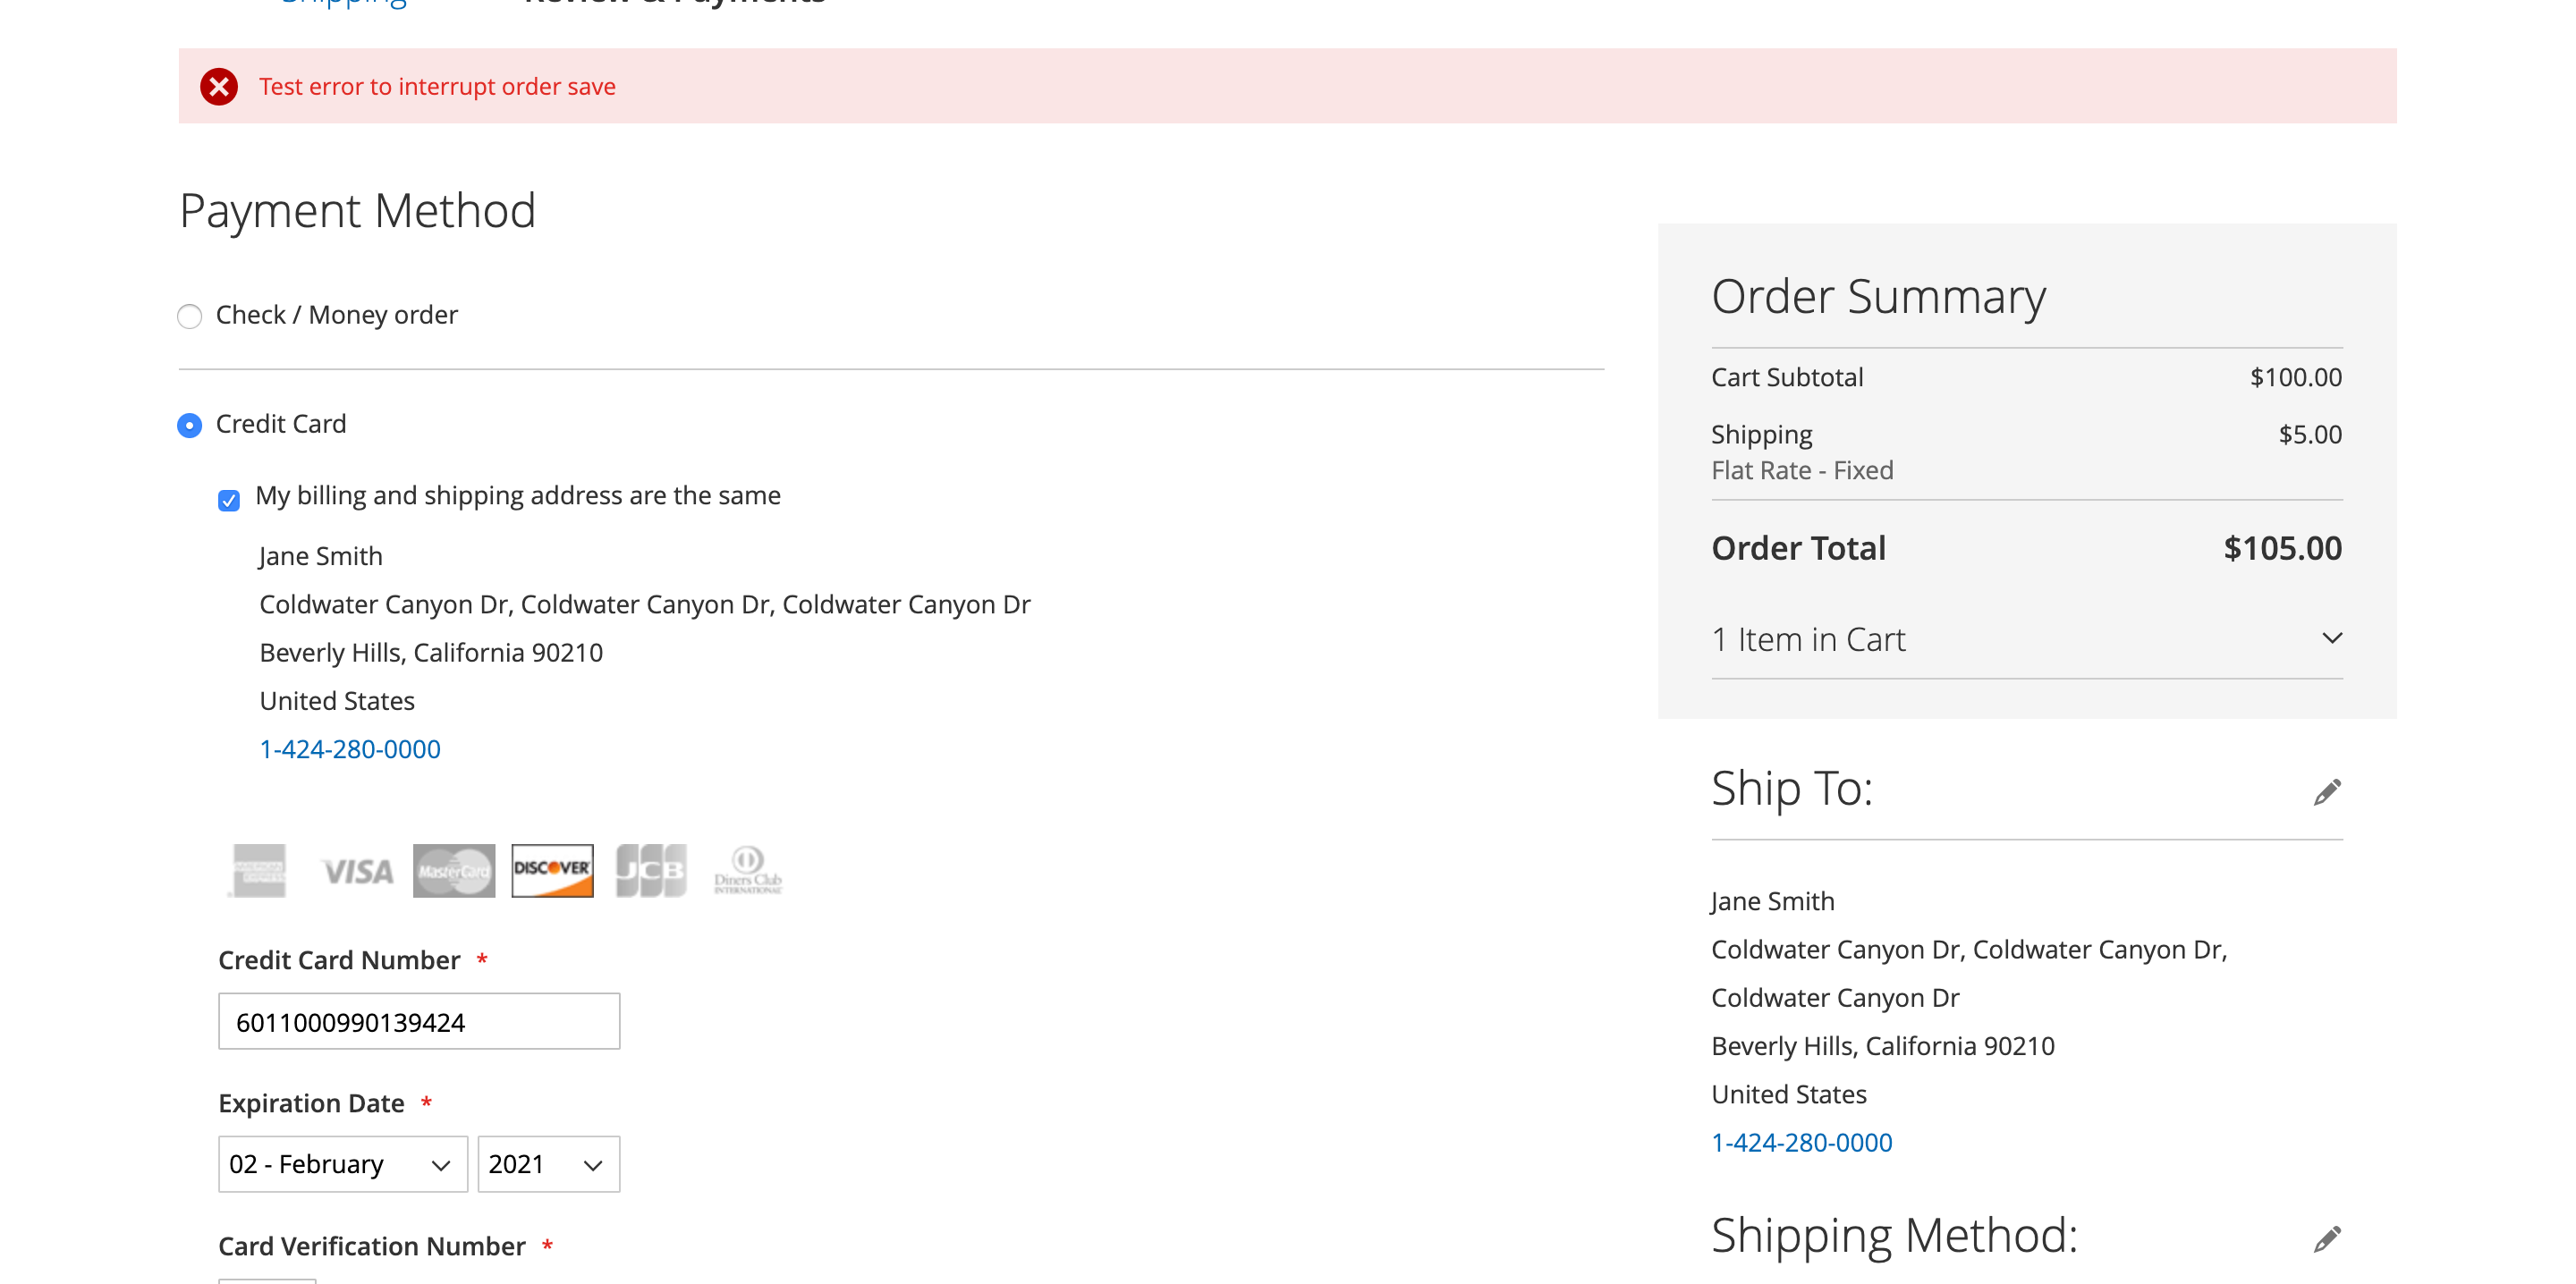Open the expiration year dropdown
The image size is (2576, 1284).
(548, 1164)
